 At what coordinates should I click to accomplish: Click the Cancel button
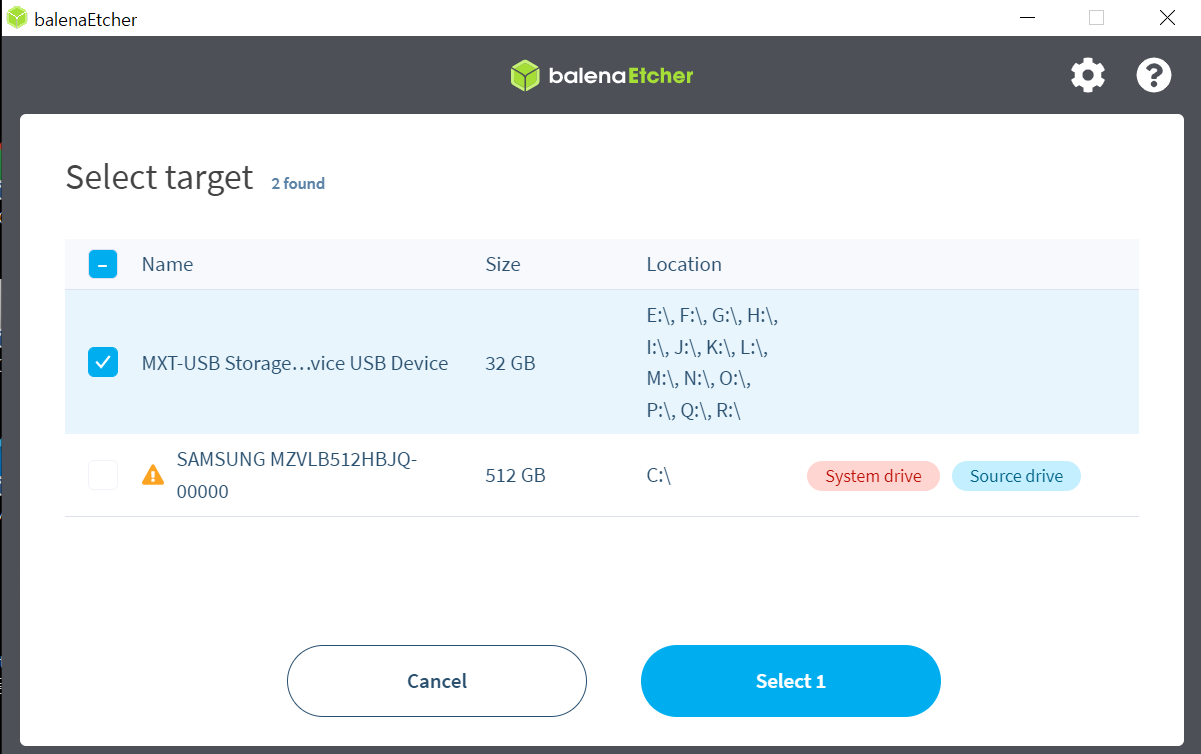point(437,681)
